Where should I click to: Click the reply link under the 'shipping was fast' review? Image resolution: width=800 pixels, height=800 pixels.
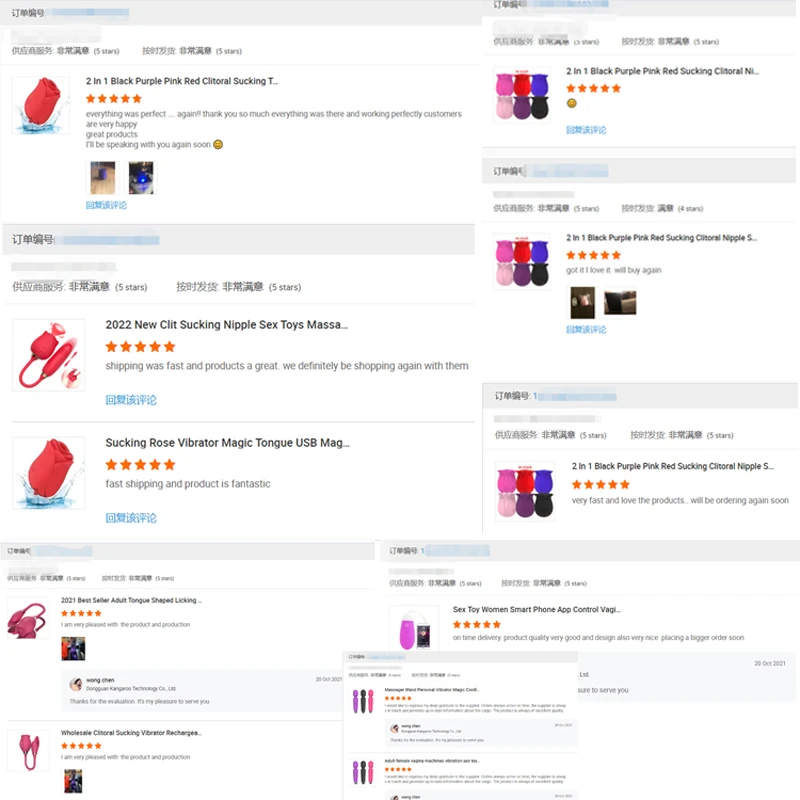pos(131,400)
